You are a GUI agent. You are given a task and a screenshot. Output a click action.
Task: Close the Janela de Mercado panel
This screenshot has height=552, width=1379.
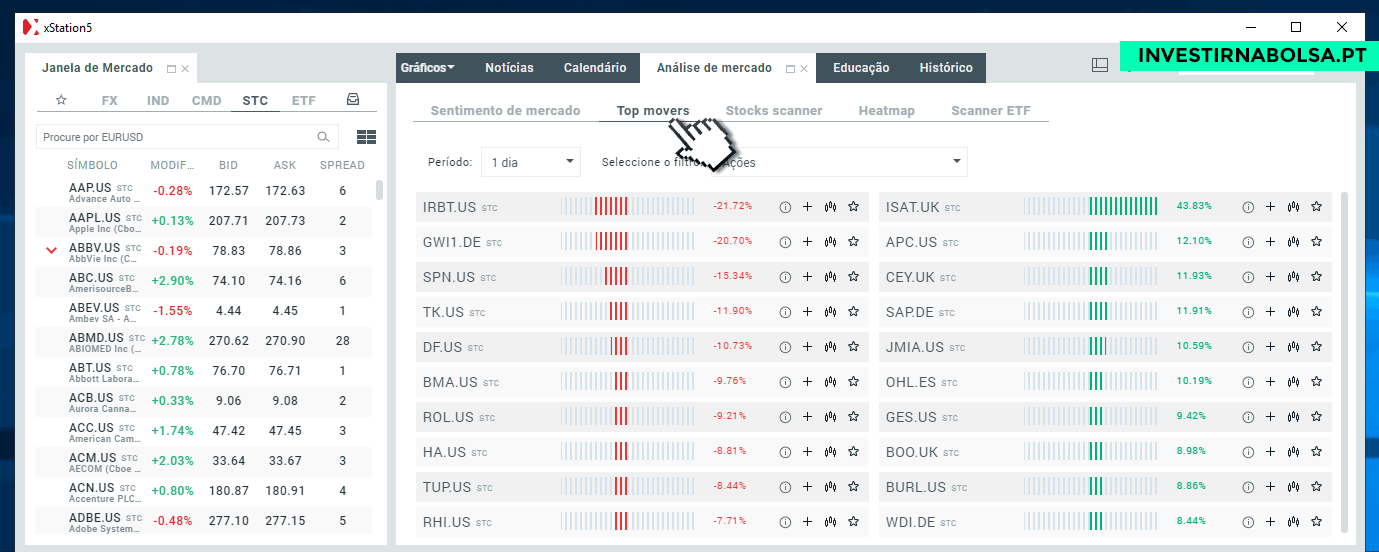tap(186, 69)
